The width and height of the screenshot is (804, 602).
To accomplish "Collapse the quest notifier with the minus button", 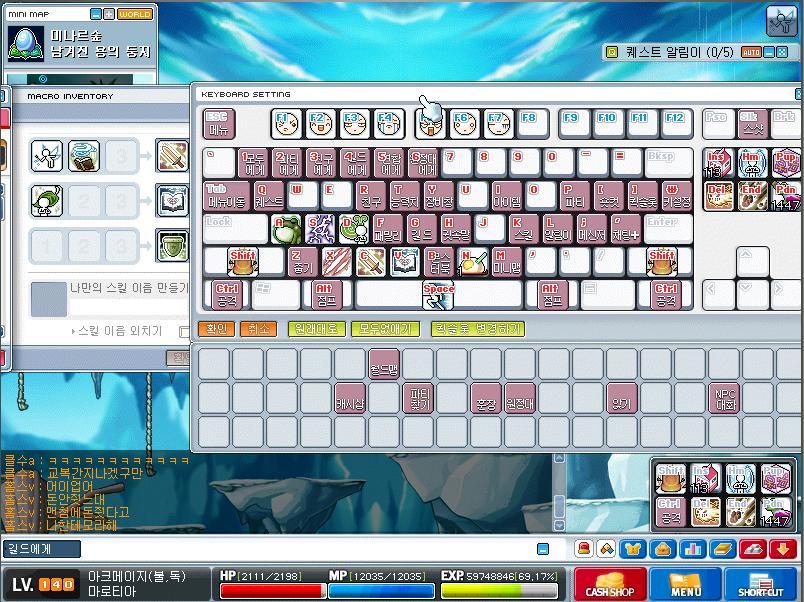I will 769,52.
